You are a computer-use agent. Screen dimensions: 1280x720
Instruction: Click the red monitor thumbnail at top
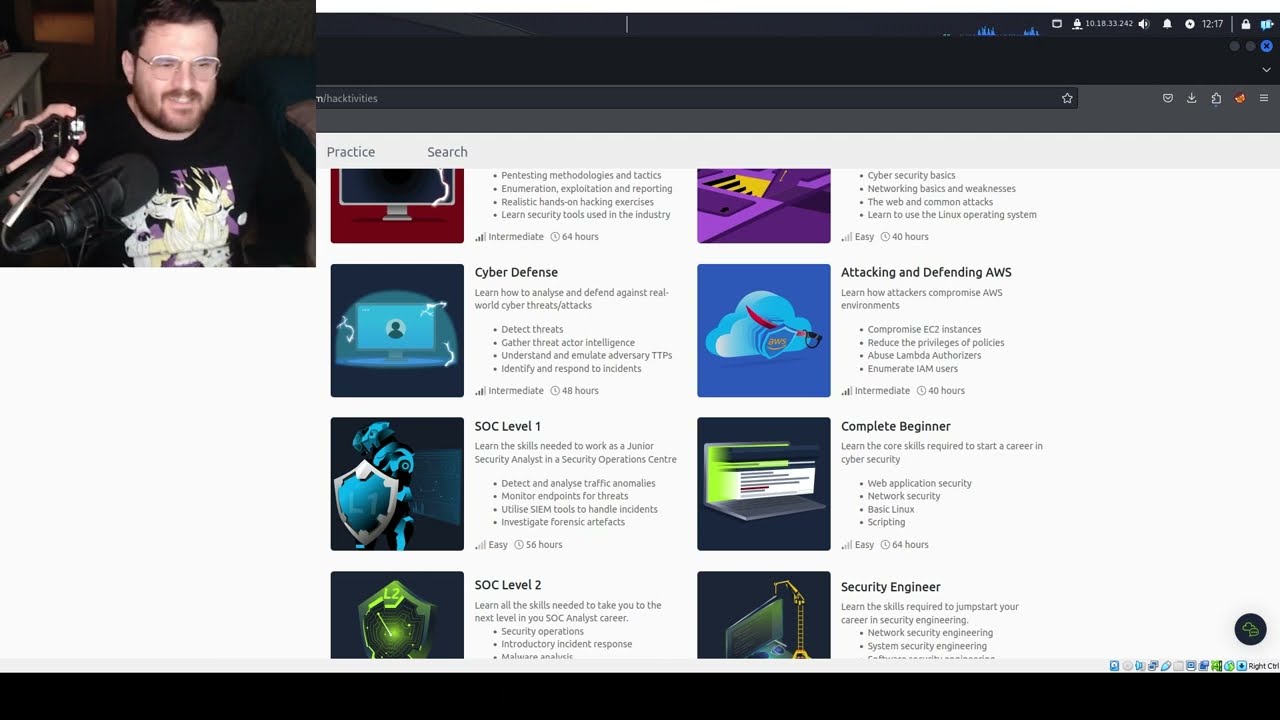pos(397,205)
